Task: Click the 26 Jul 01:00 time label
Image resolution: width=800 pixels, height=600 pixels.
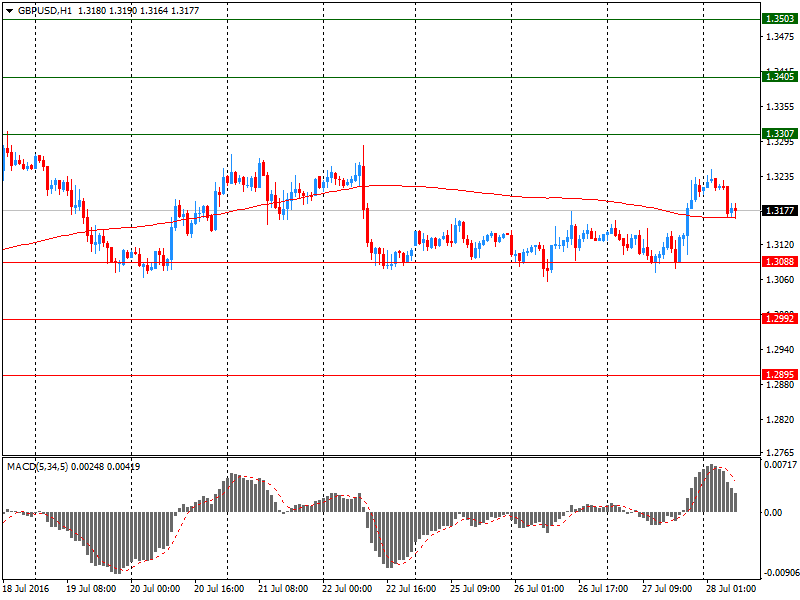Action: point(539,589)
